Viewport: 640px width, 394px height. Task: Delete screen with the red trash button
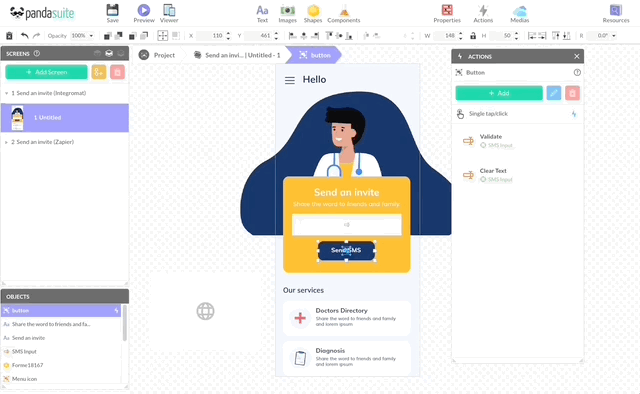118,72
